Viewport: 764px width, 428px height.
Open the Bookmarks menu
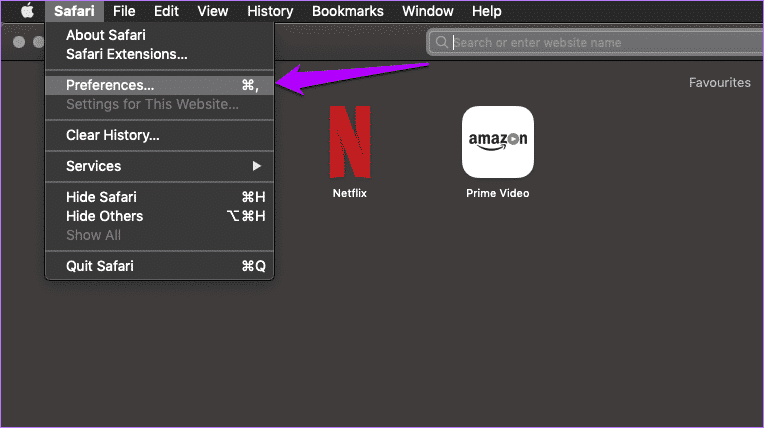[x=346, y=11]
